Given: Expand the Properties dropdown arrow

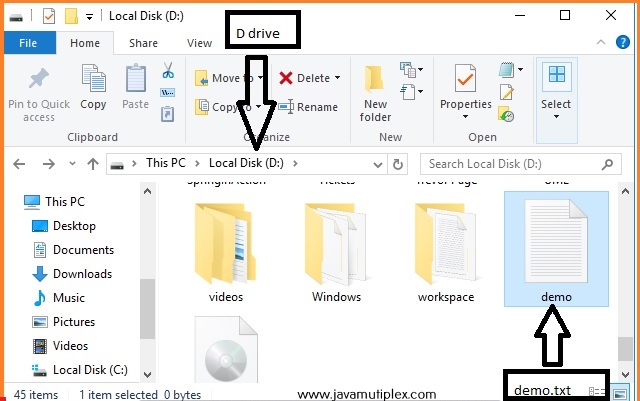Looking at the screenshot, I should (x=465, y=117).
